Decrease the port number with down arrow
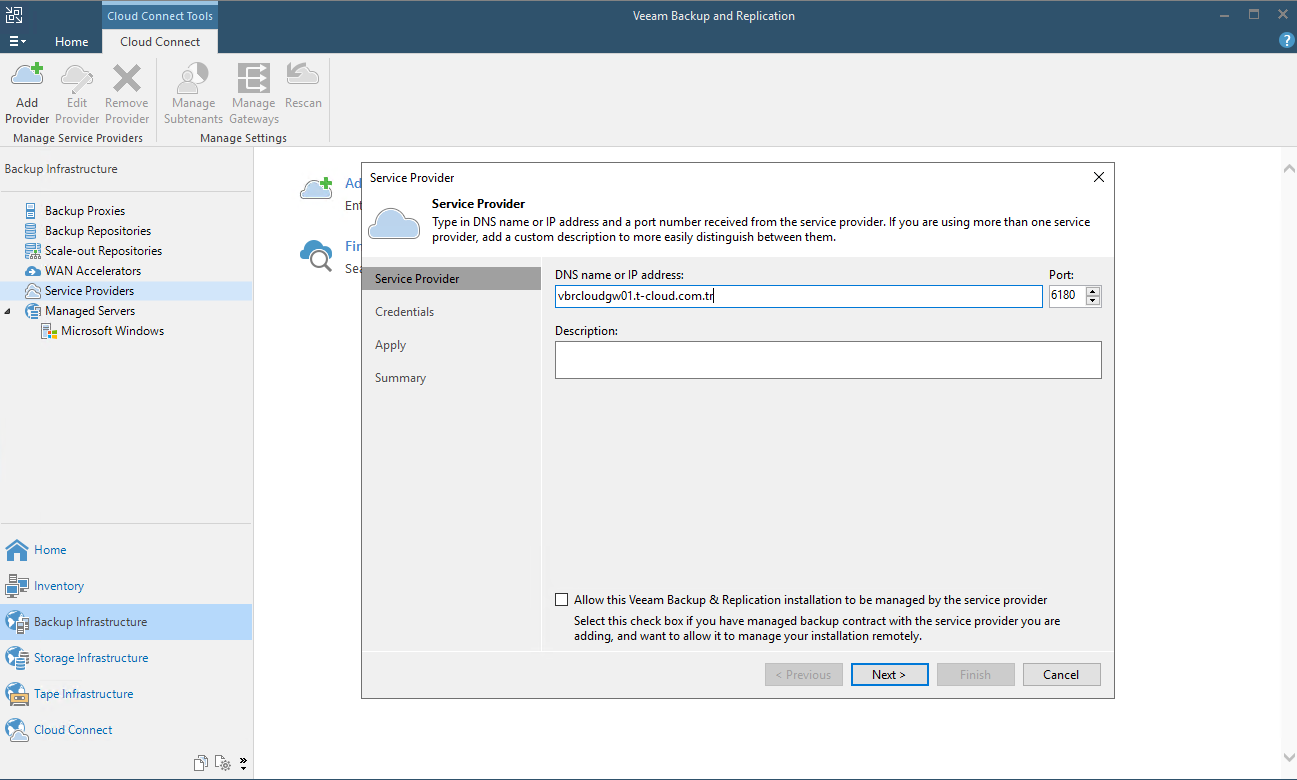 1093,301
